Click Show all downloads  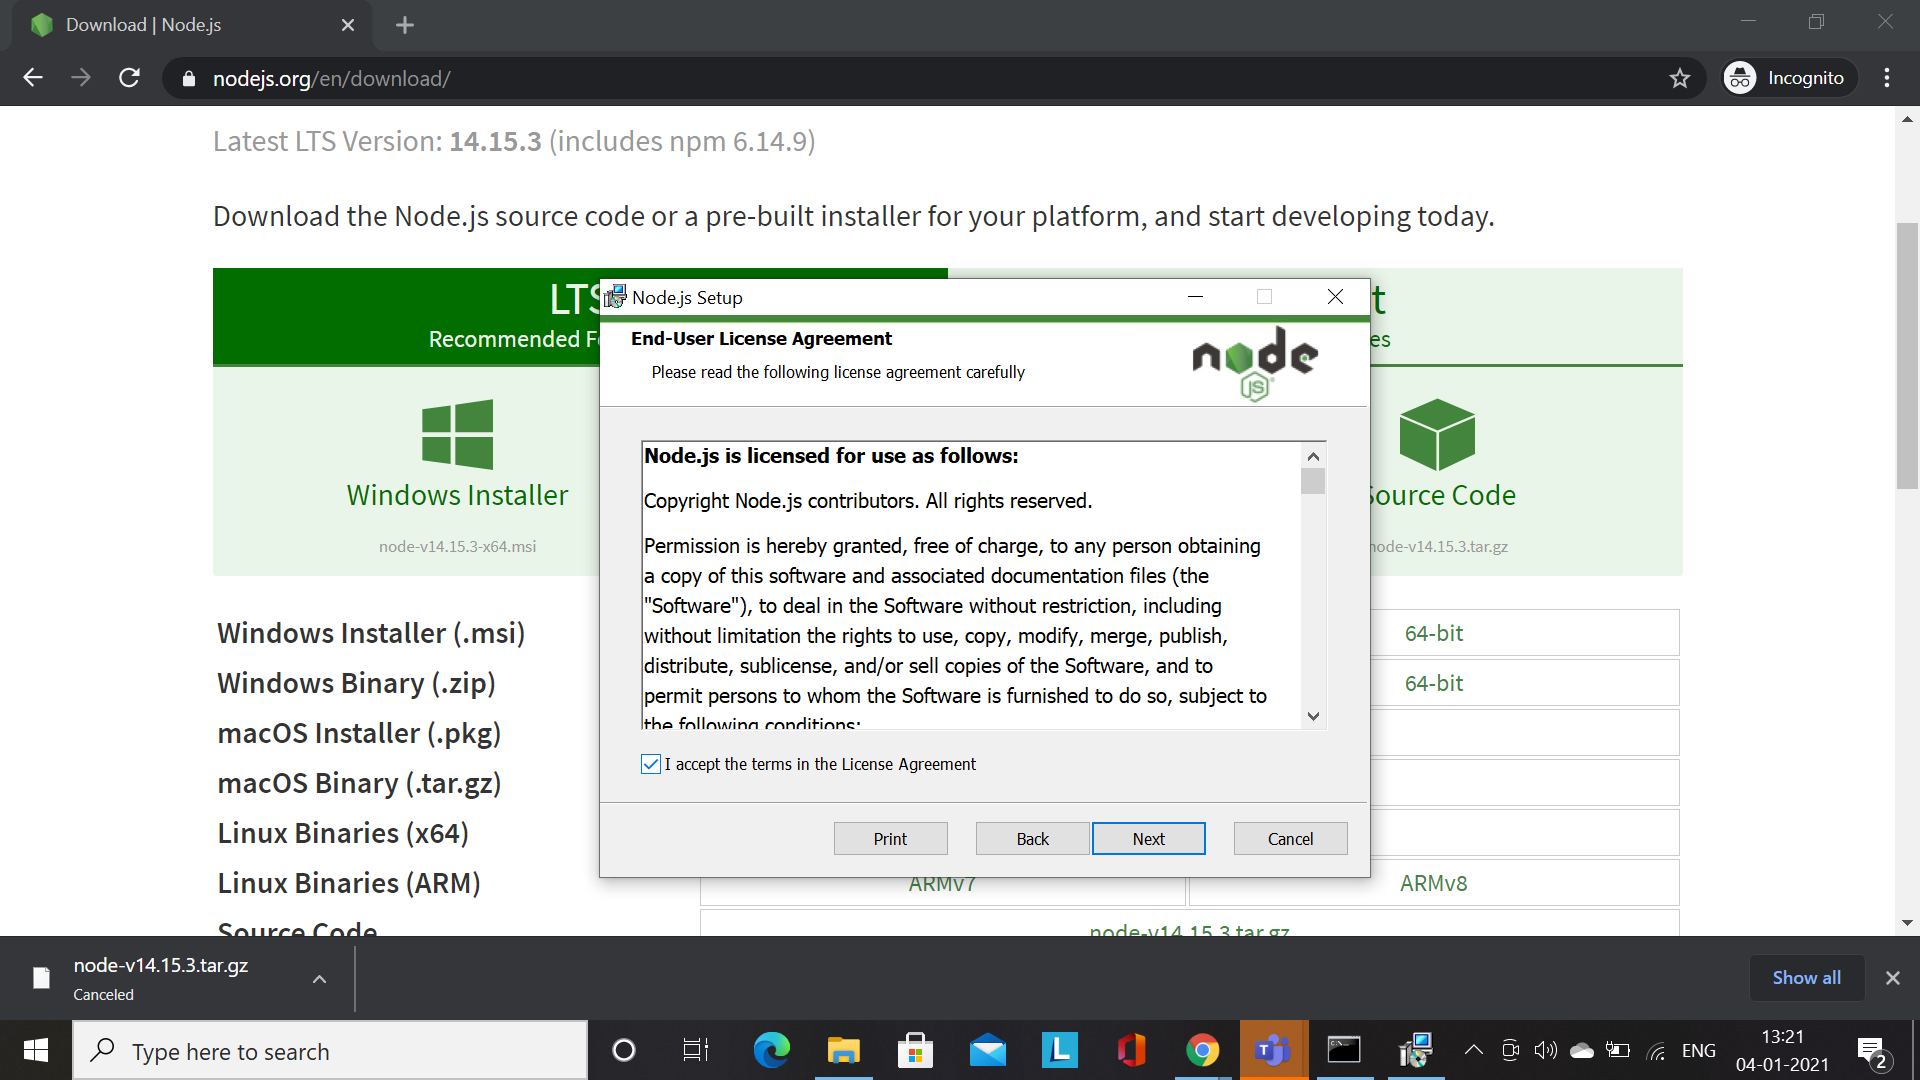pos(1806,978)
